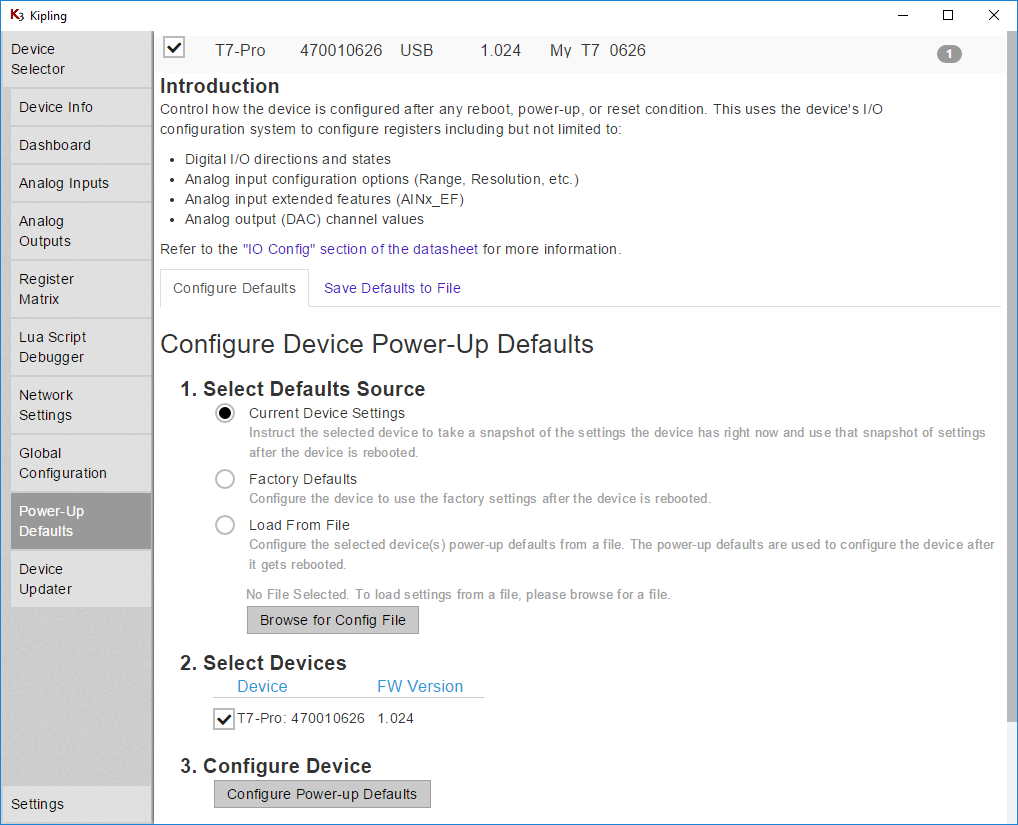Click the Configure Power-up Defaults button
Image resolution: width=1018 pixels, height=825 pixels.
[322, 794]
